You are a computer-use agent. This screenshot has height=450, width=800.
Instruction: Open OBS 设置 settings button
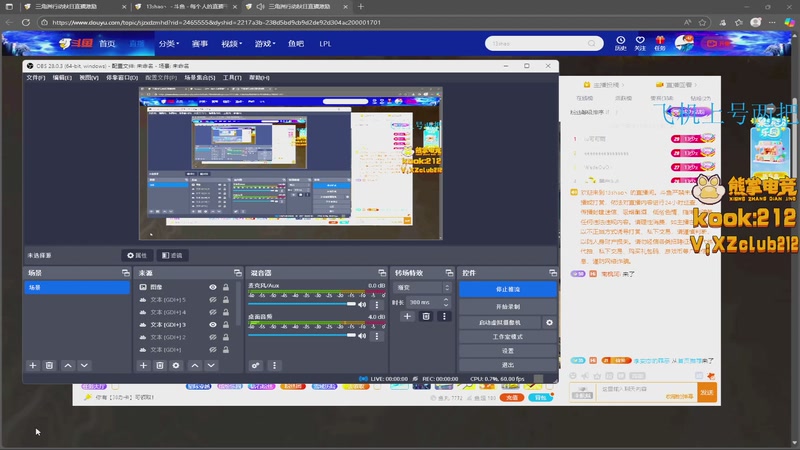tap(508, 351)
